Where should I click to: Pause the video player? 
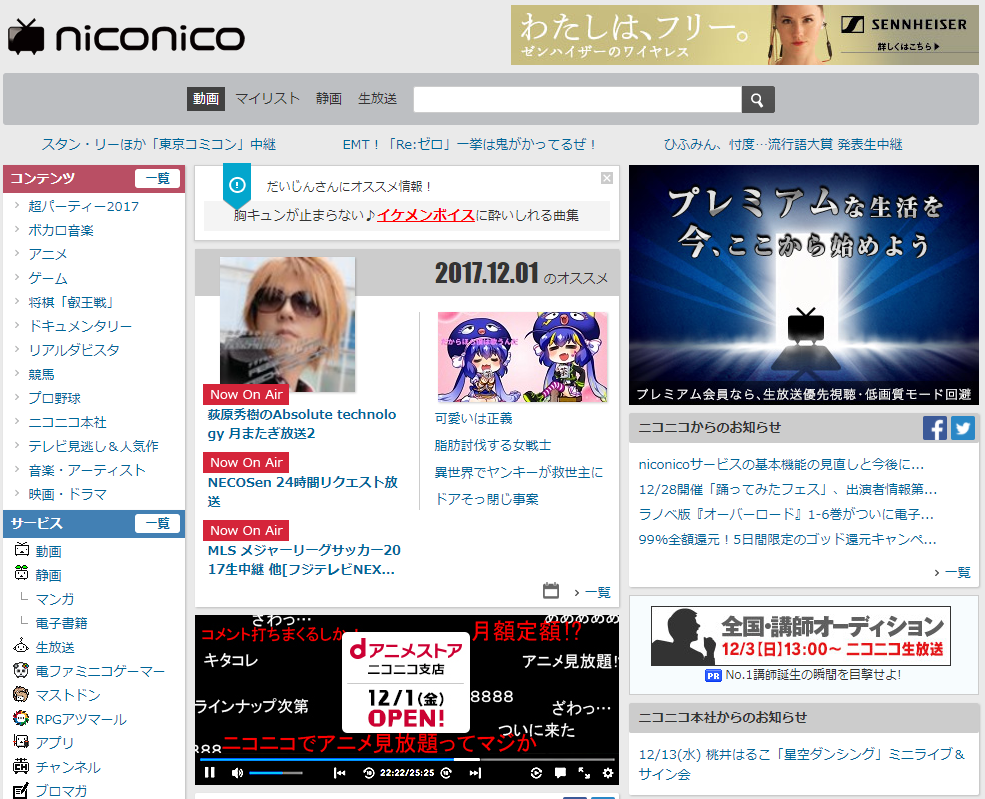[210, 773]
